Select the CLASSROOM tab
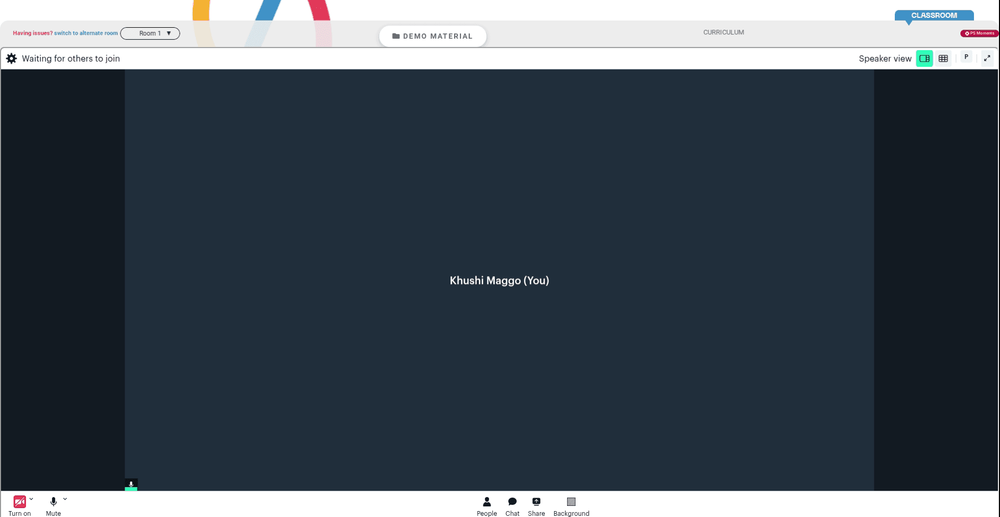 (x=934, y=15)
